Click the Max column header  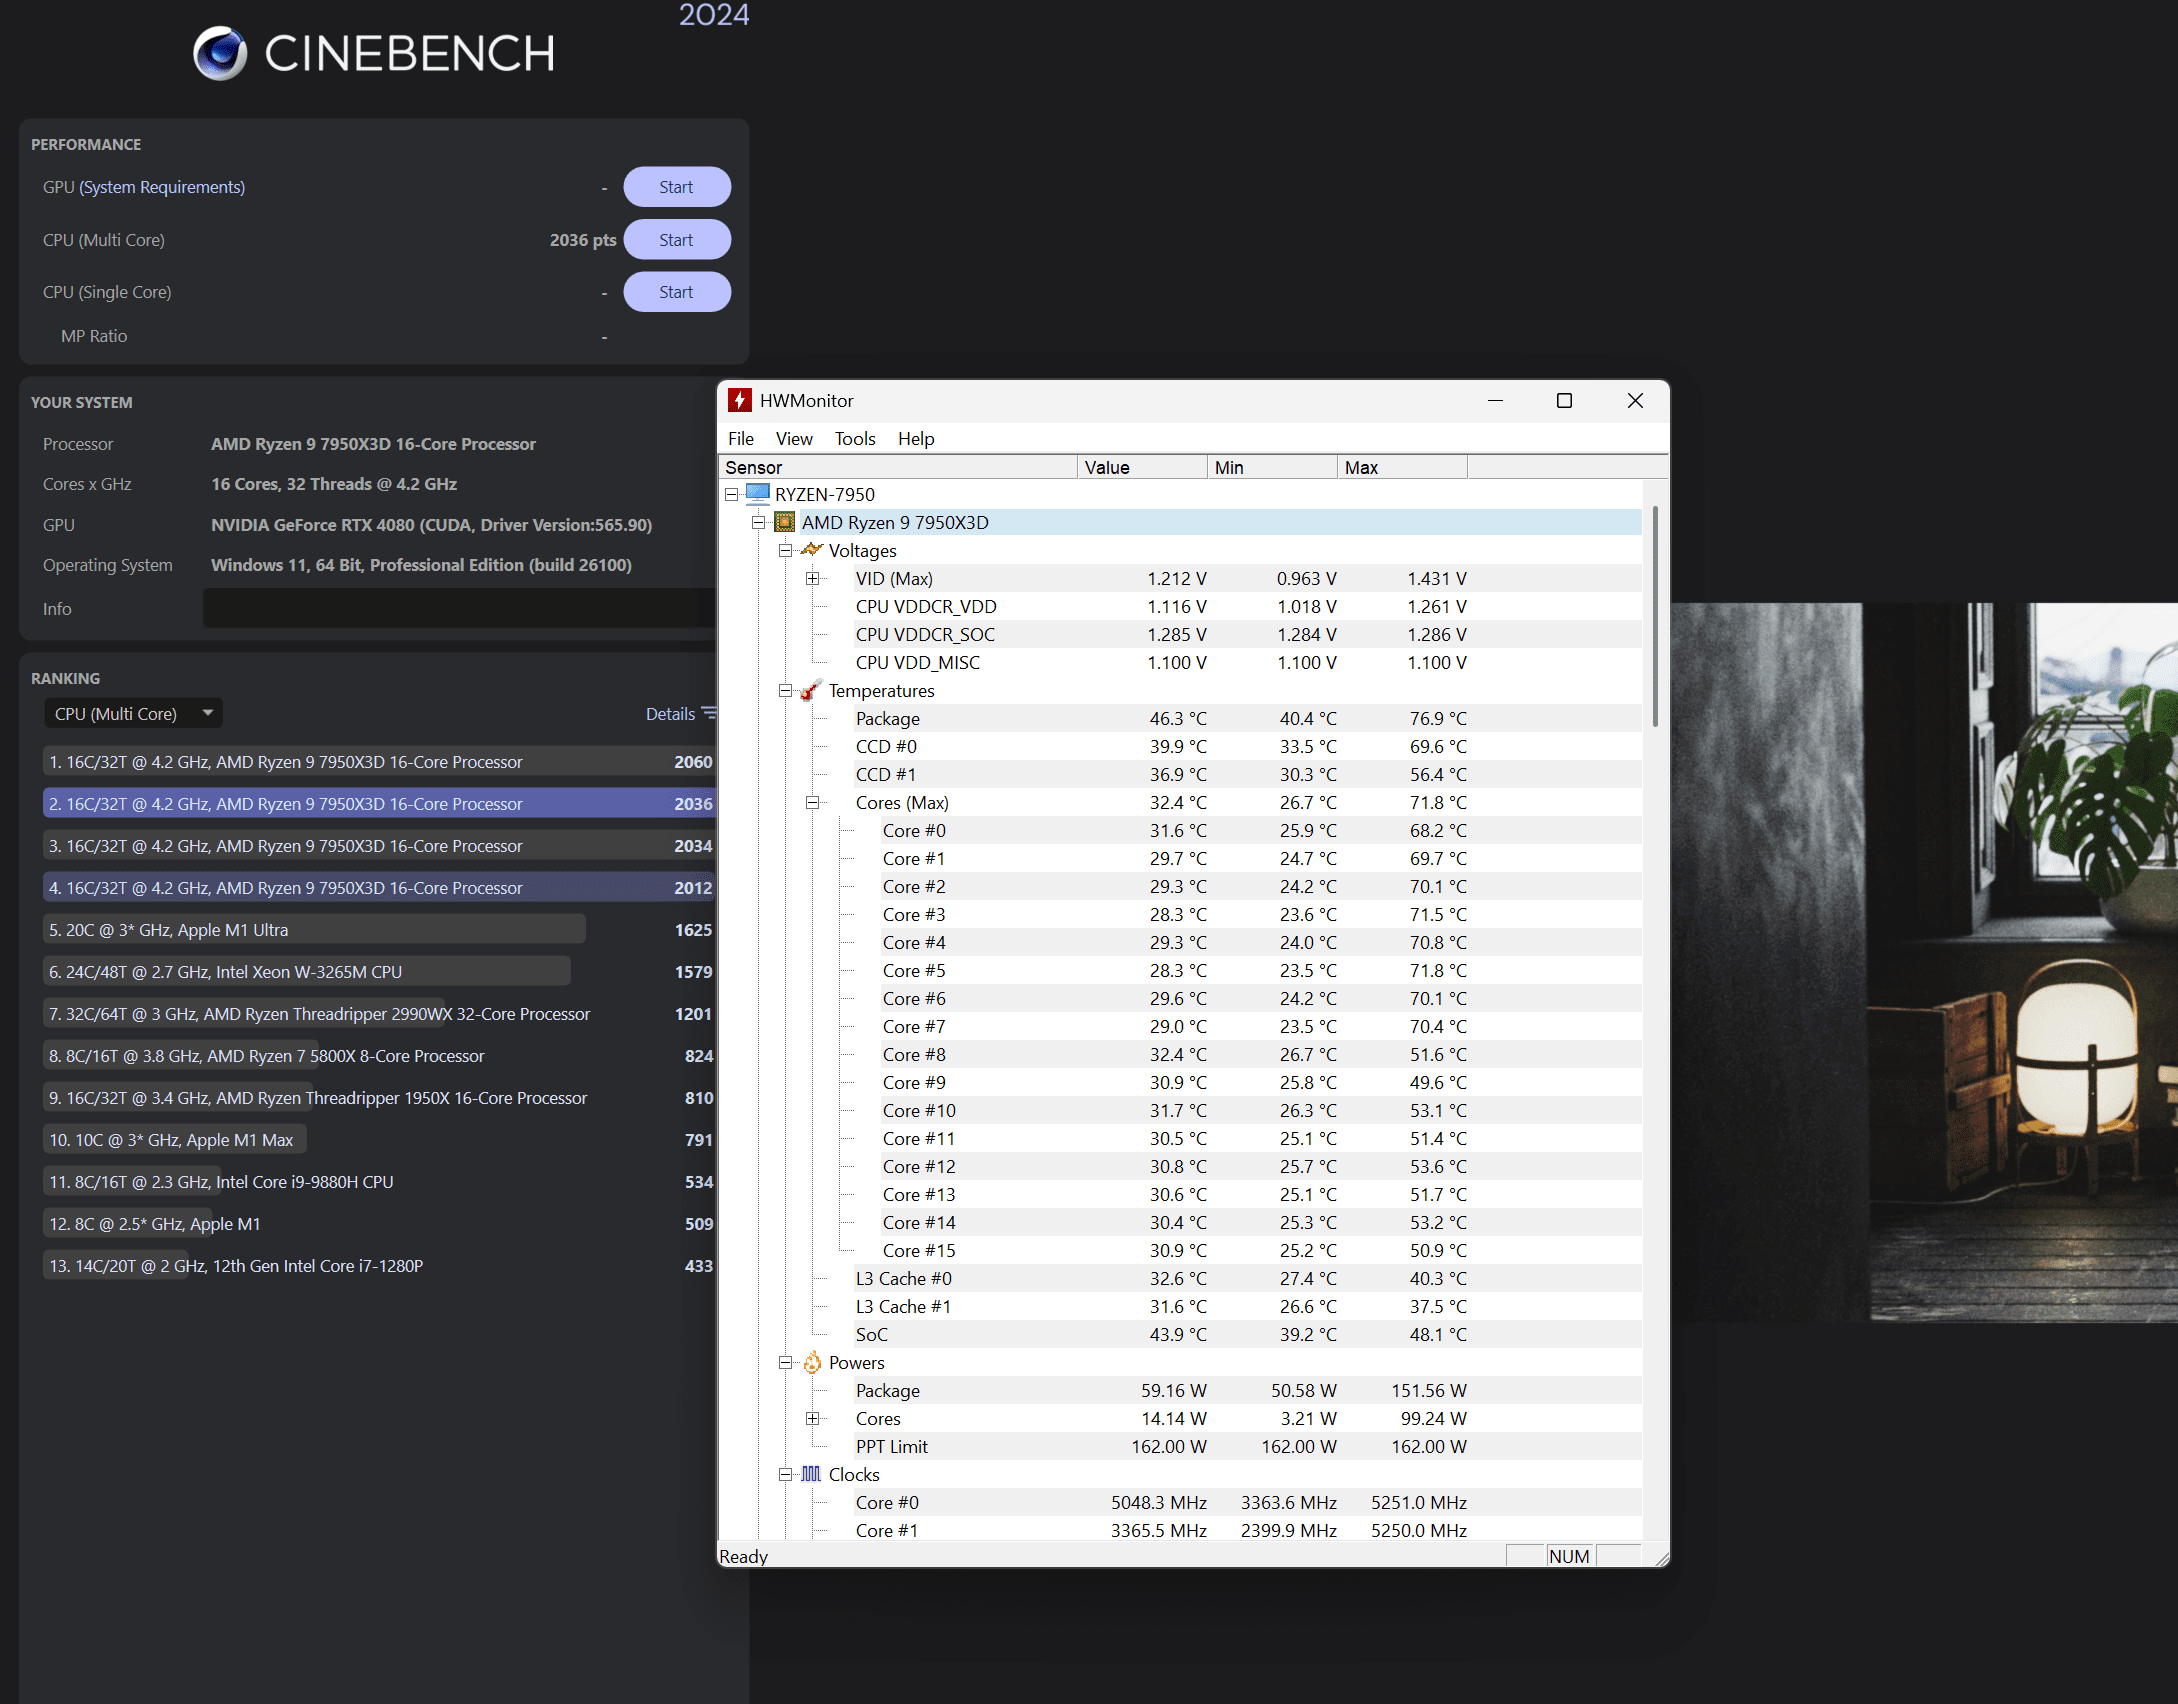[x=1402, y=467]
